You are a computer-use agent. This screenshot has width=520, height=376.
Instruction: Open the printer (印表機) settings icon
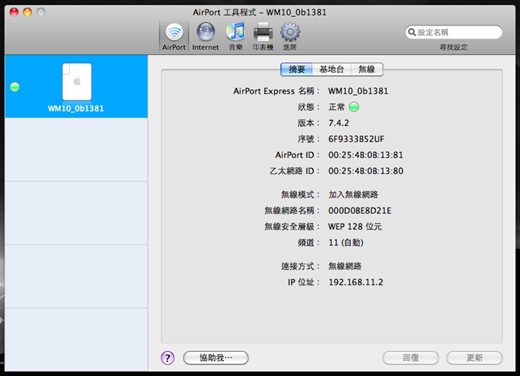(263, 36)
